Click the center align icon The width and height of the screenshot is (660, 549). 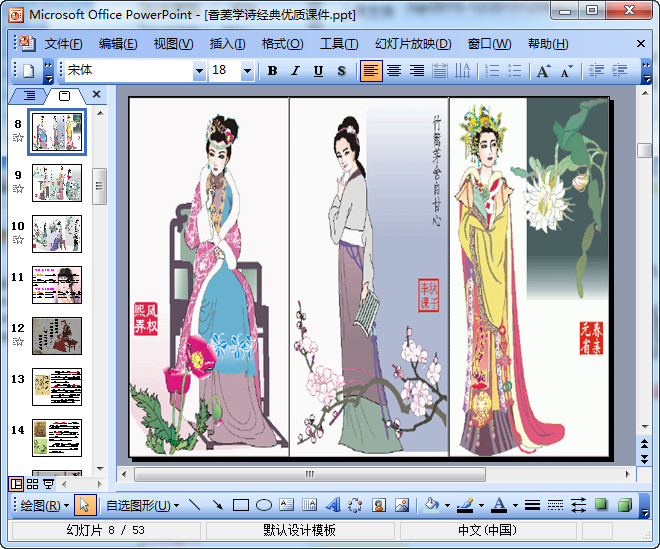[x=394, y=71]
